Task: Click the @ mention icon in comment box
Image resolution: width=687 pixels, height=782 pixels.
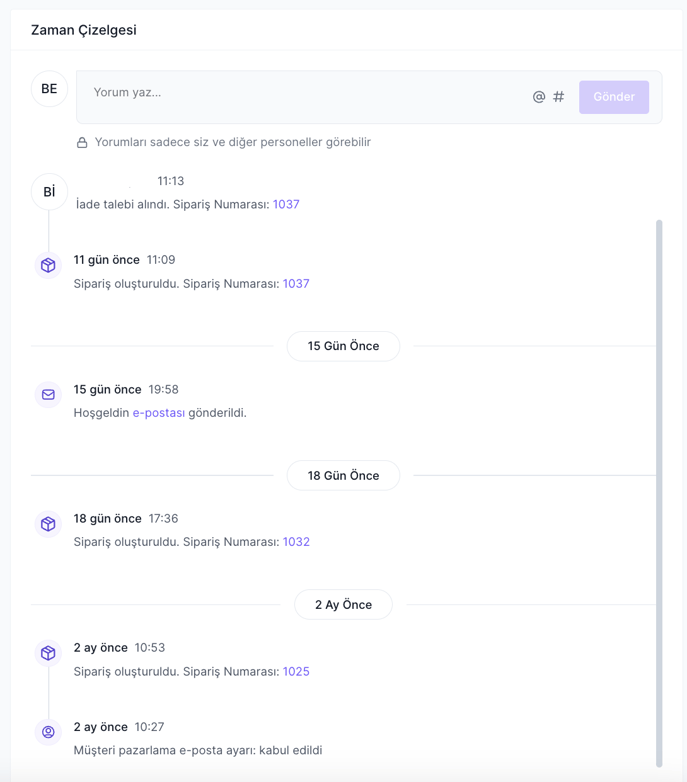Action: pos(538,97)
